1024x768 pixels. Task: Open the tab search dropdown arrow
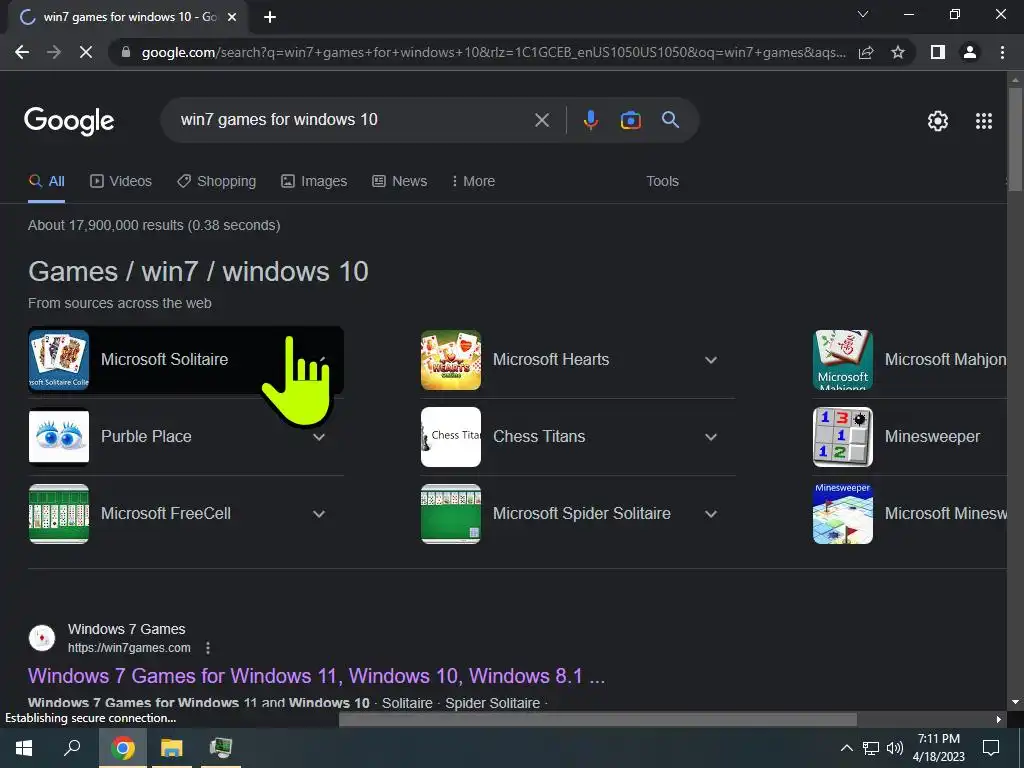[863, 14]
